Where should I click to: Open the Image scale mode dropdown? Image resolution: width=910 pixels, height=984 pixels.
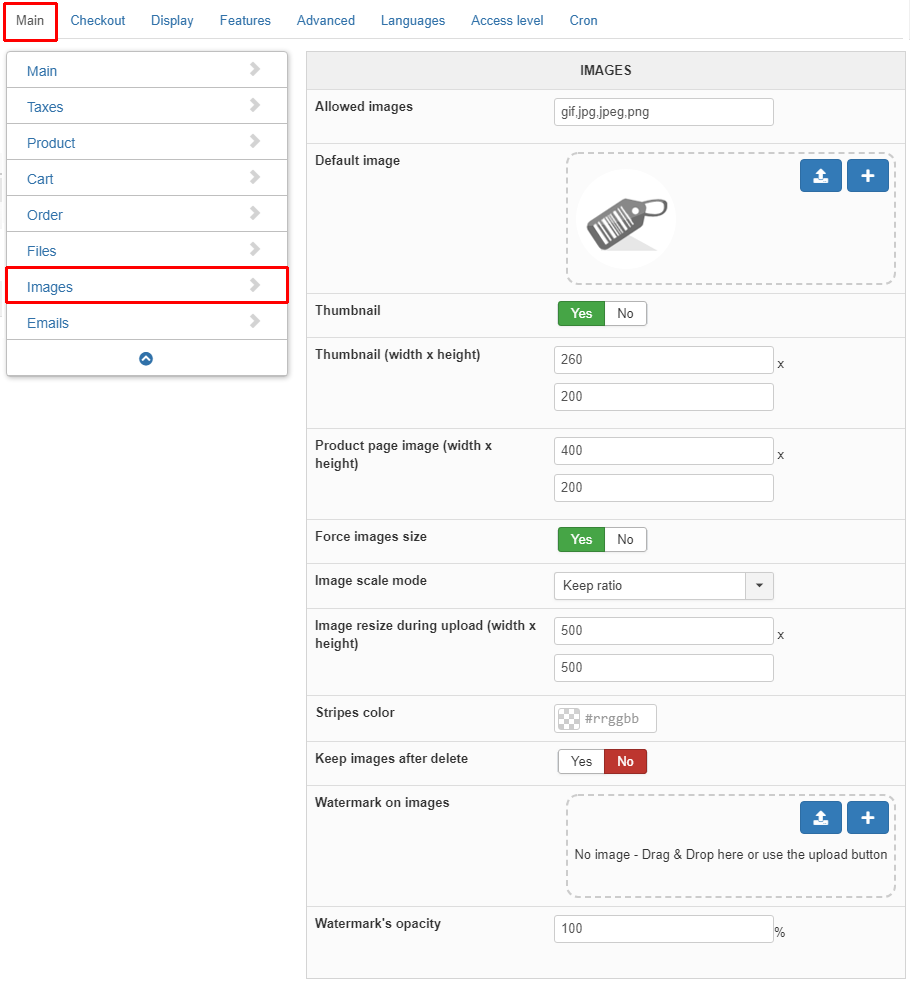(663, 586)
